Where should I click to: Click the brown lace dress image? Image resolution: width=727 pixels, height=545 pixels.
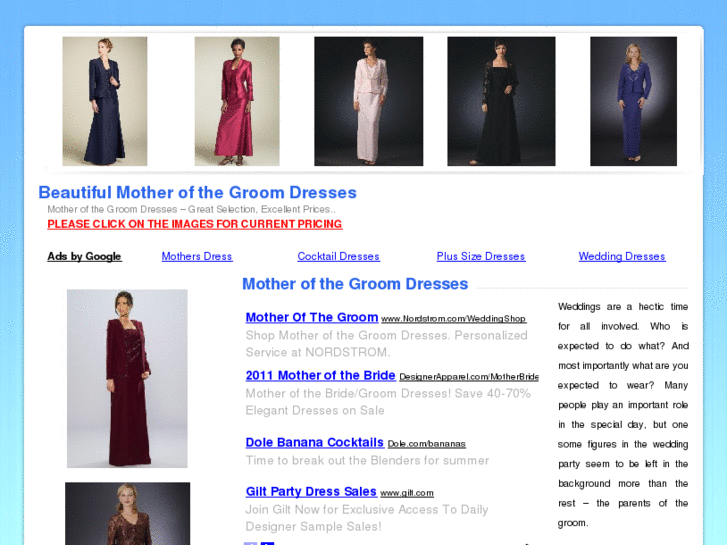(128, 513)
